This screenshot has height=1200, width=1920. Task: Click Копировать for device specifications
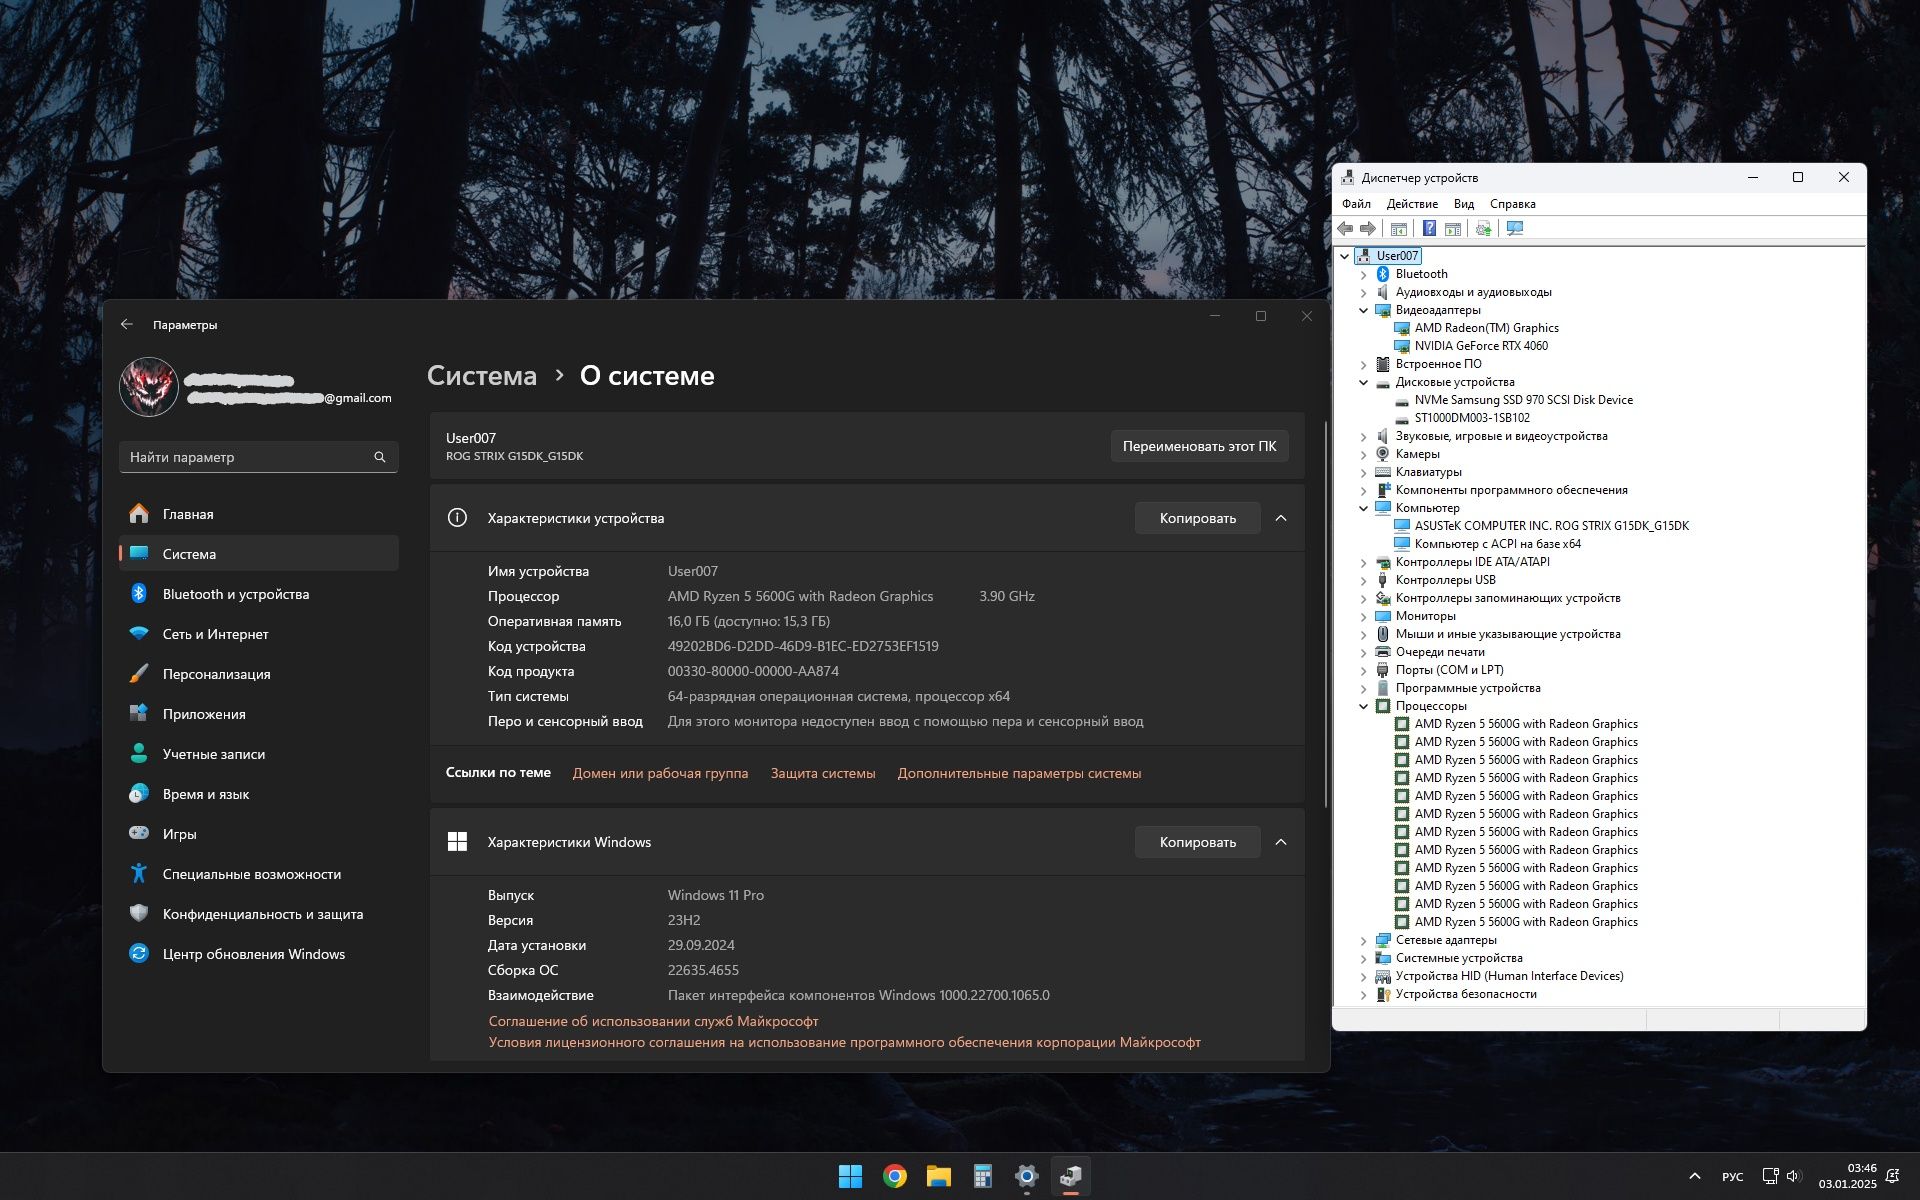pyautogui.click(x=1197, y=518)
